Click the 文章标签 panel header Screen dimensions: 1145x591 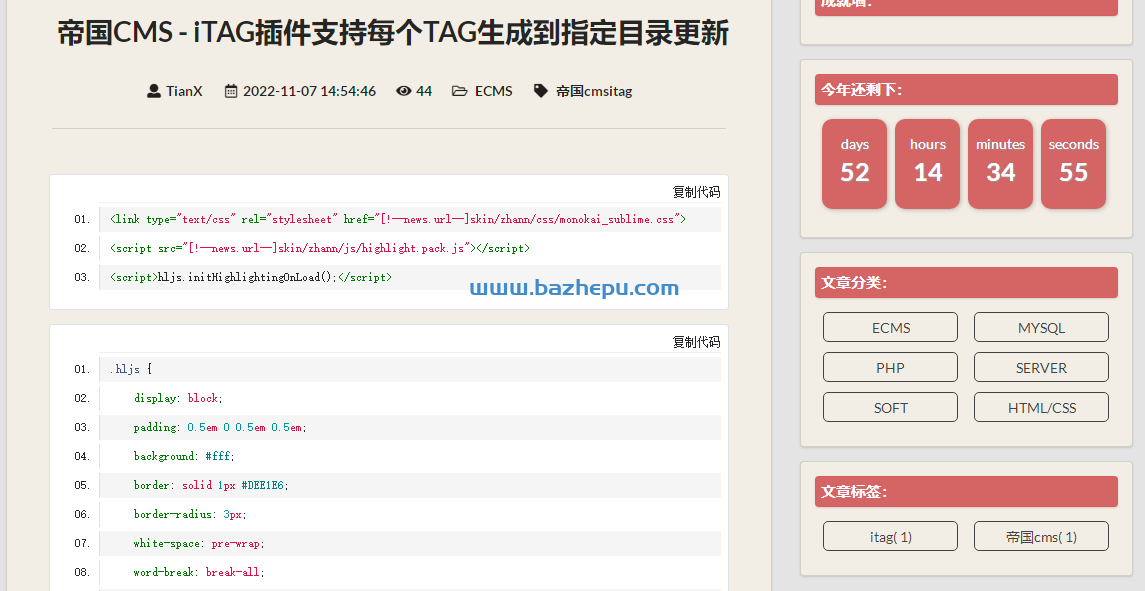pos(966,491)
